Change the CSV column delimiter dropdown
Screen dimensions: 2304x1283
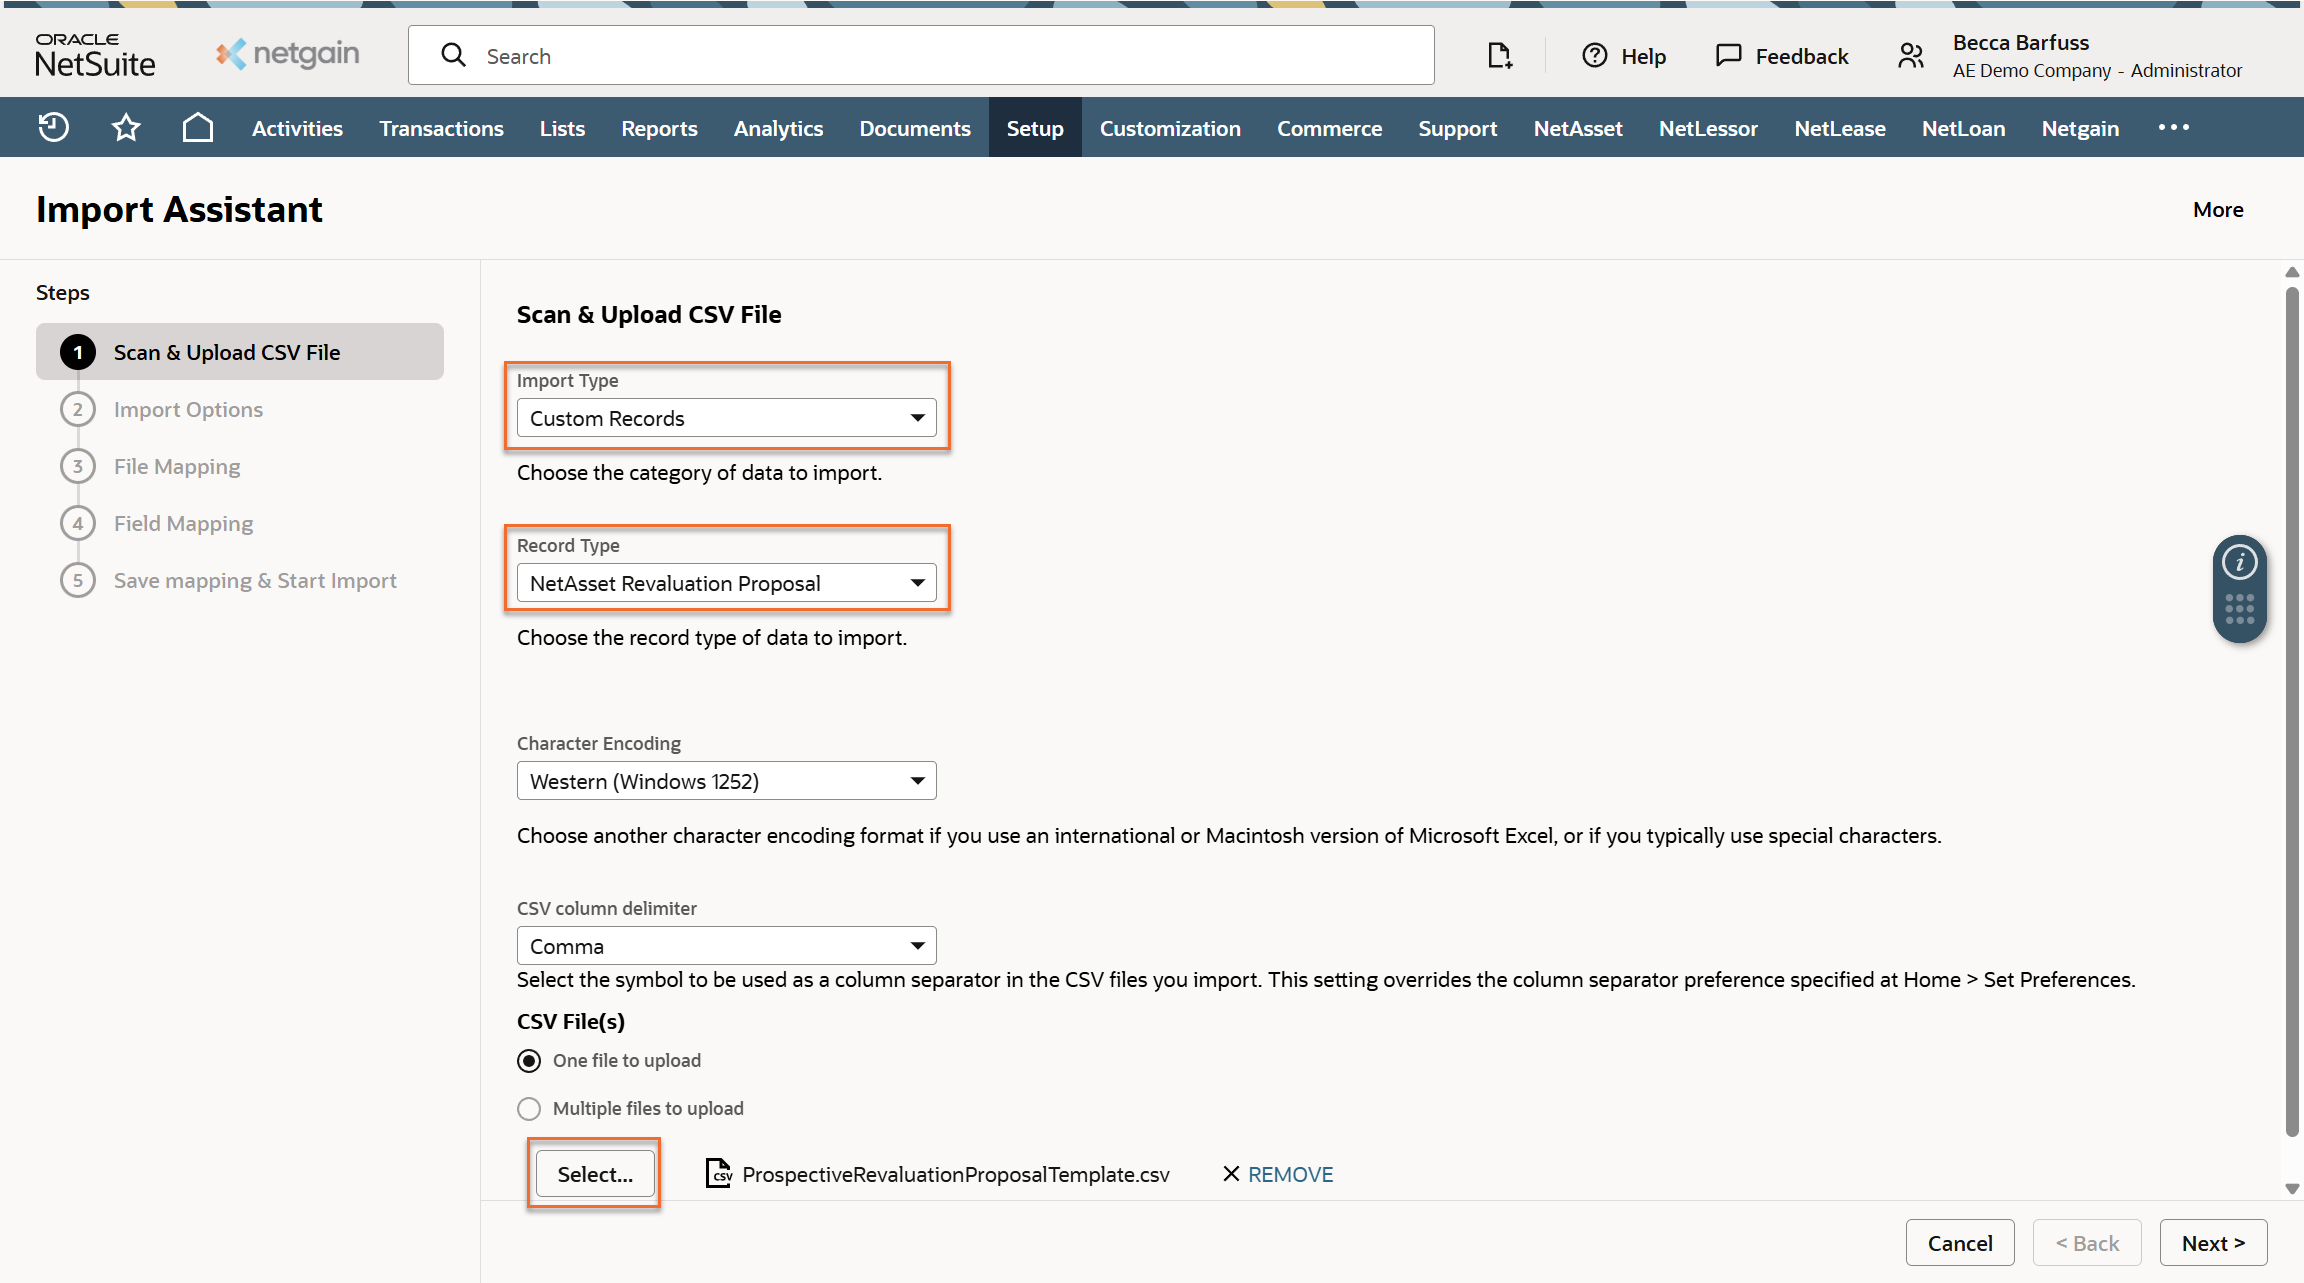(726, 946)
